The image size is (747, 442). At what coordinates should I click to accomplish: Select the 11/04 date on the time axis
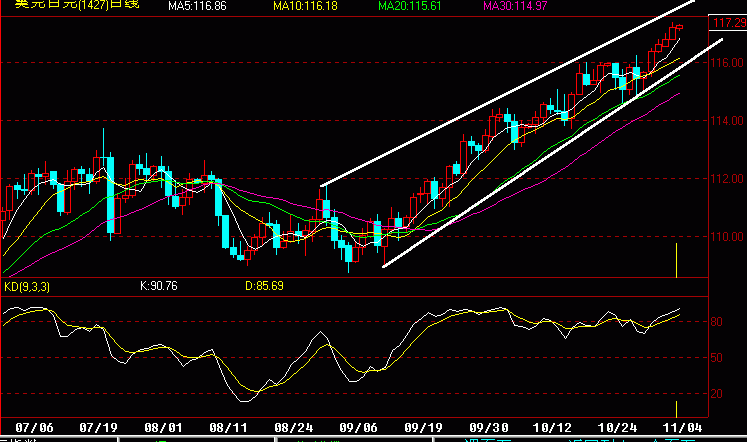(683, 428)
